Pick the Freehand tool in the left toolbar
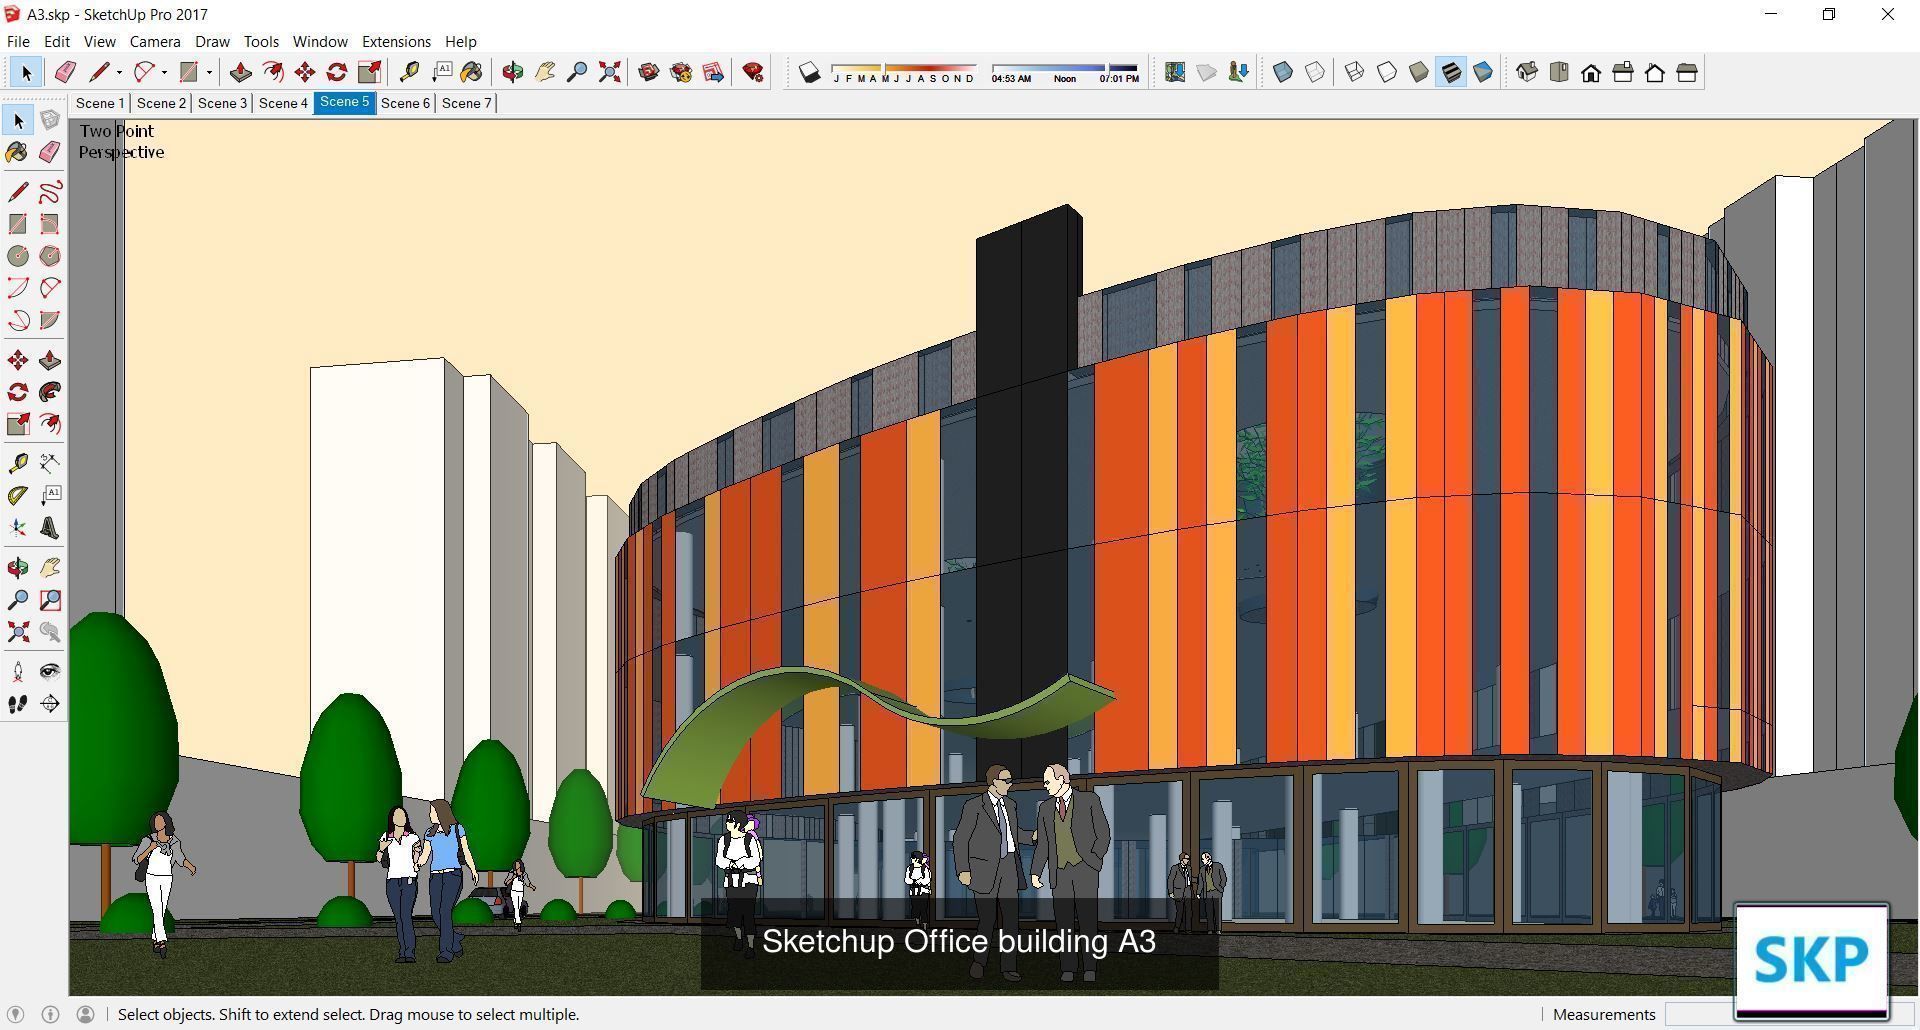This screenshot has width=1920, height=1030. coord(50,192)
